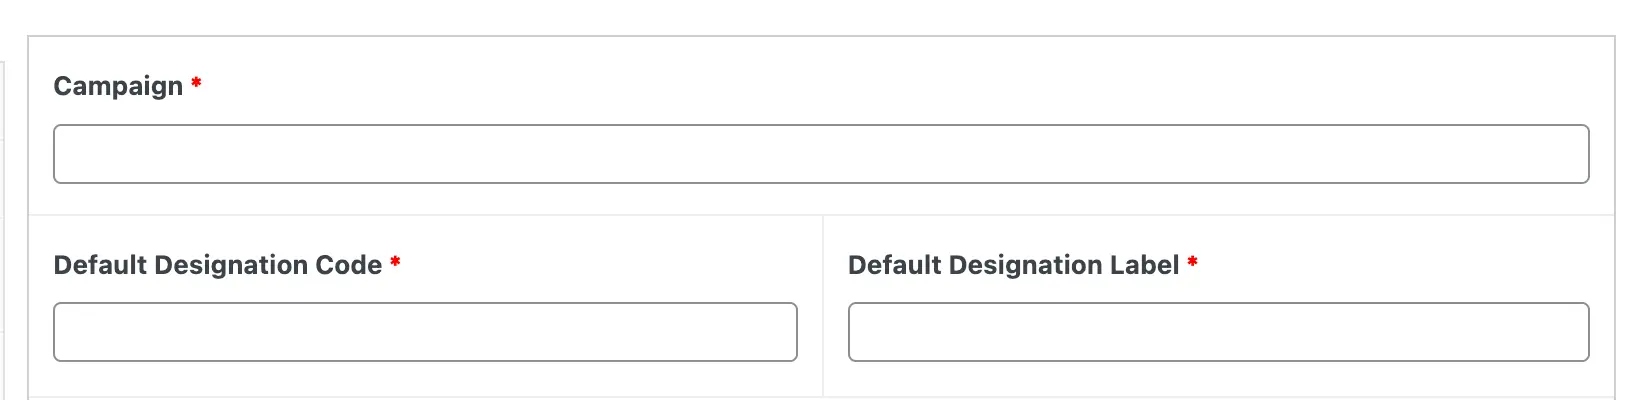Click the Campaign field label
The width and height of the screenshot is (1638, 400).
(x=118, y=86)
